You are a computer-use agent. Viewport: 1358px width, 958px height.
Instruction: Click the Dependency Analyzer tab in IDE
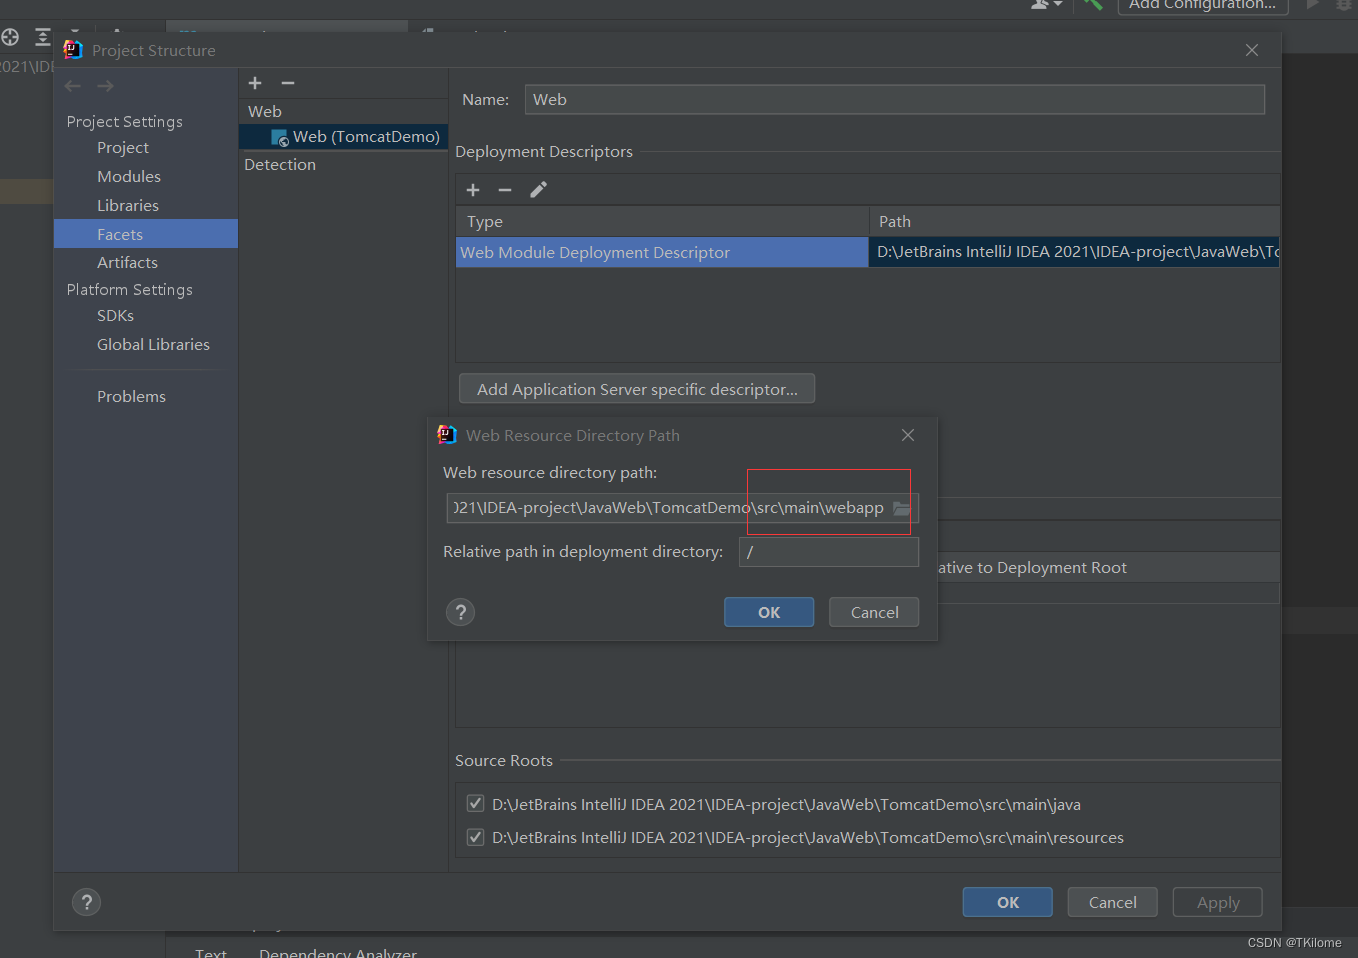[338, 952]
